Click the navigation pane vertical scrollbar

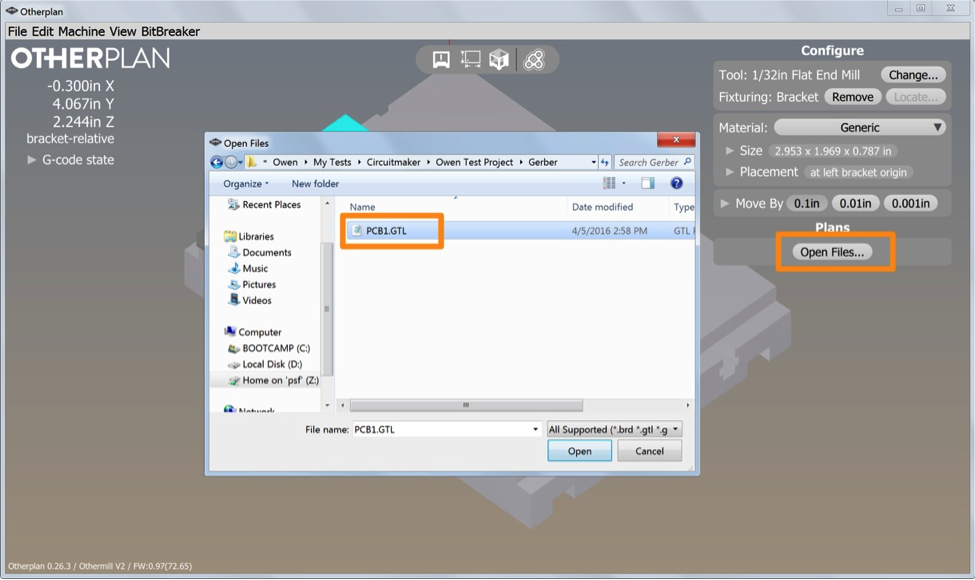pos(326,309)
